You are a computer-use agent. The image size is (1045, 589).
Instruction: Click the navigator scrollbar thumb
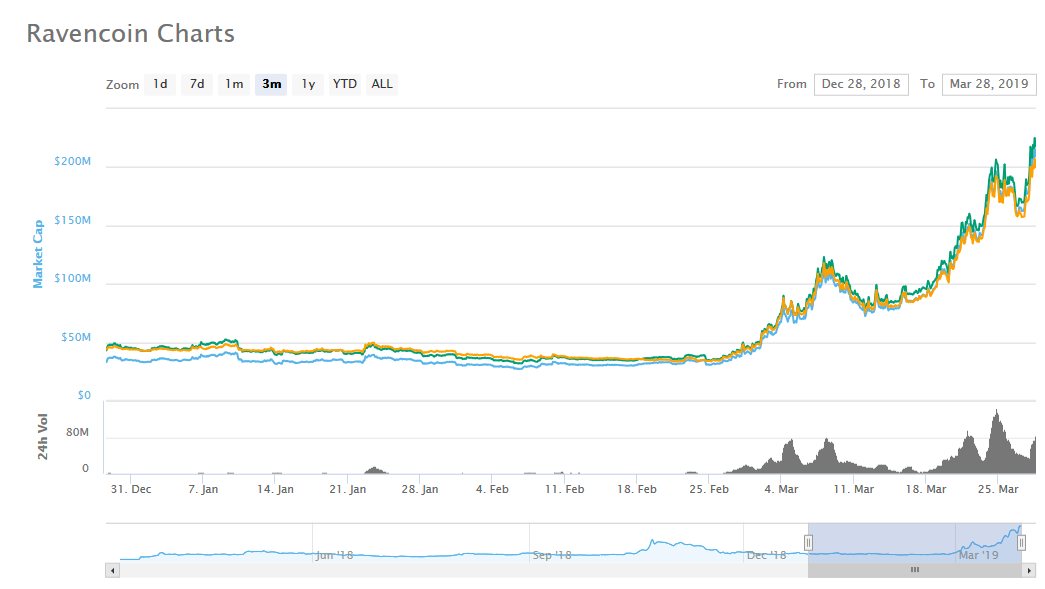pos(915,570)
